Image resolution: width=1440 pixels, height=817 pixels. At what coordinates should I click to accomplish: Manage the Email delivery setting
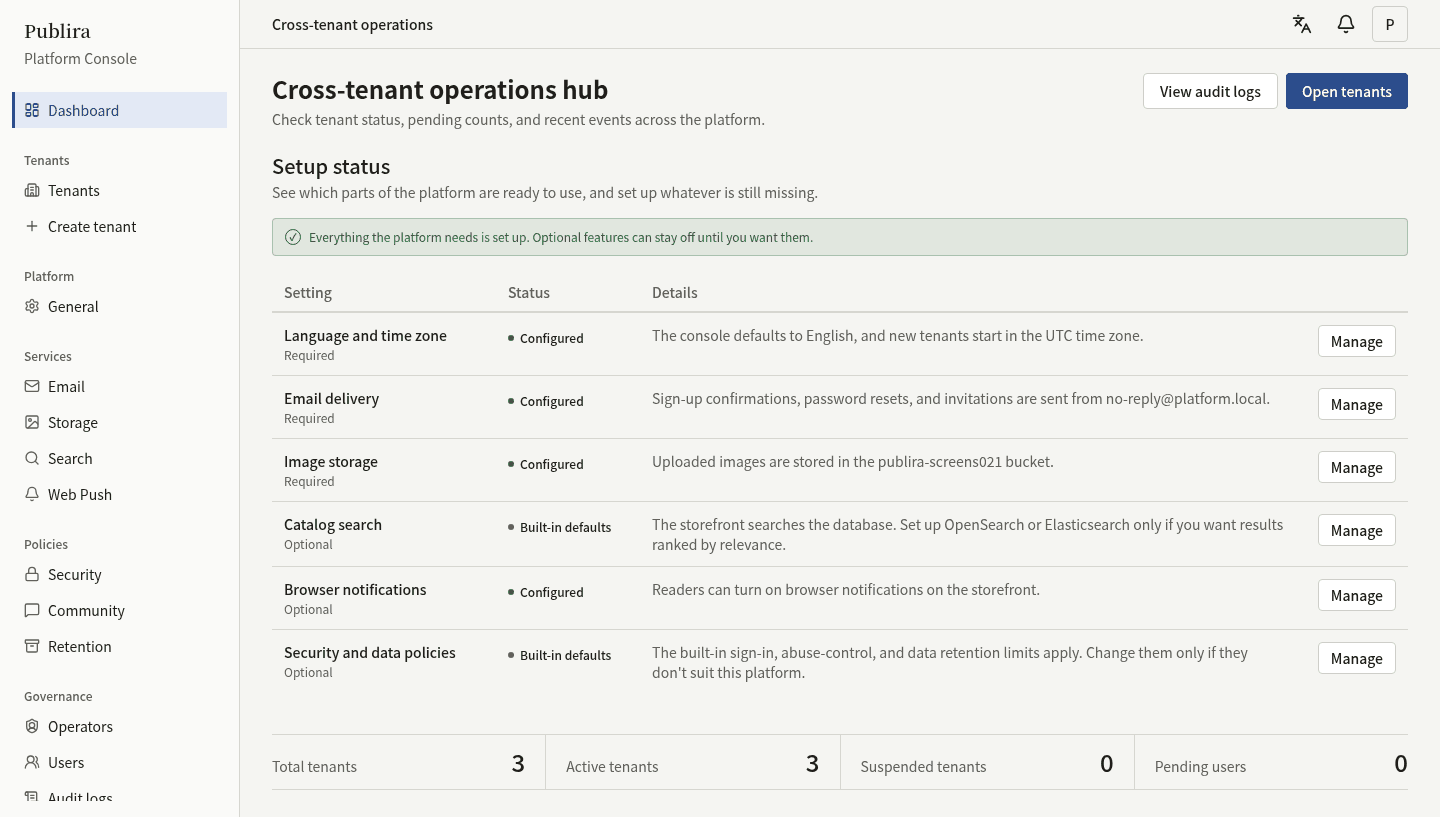(x=1356, y=404)
